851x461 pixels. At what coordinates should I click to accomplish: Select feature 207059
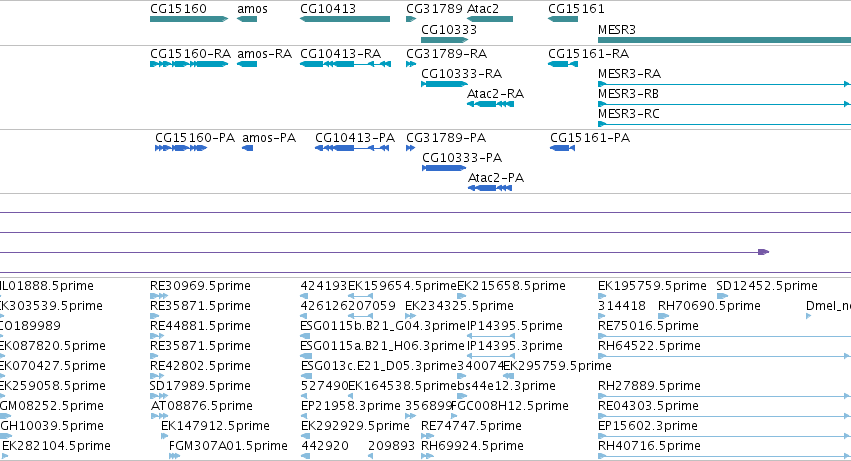tap(372, 306)
